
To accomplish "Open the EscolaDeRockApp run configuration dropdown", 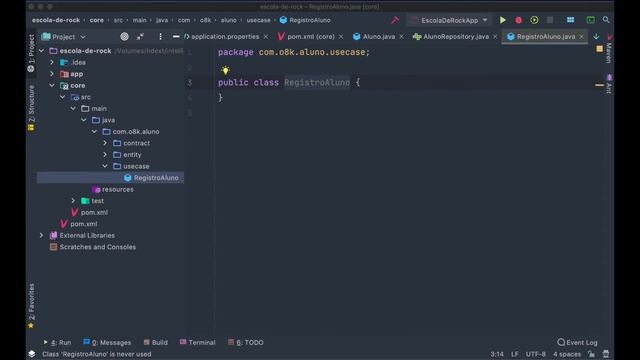I will click(x=449, y=20).
